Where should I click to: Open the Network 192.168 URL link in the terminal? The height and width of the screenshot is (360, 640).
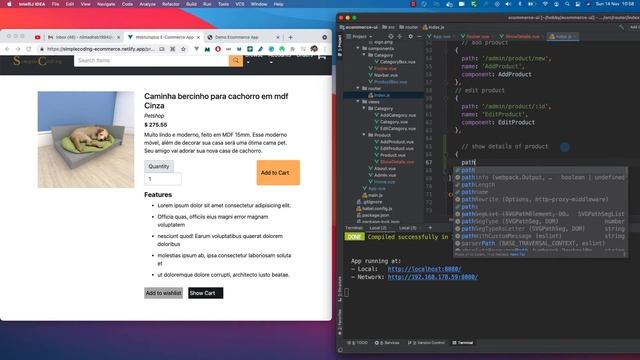pyautogui.click(x=432, y=277)
